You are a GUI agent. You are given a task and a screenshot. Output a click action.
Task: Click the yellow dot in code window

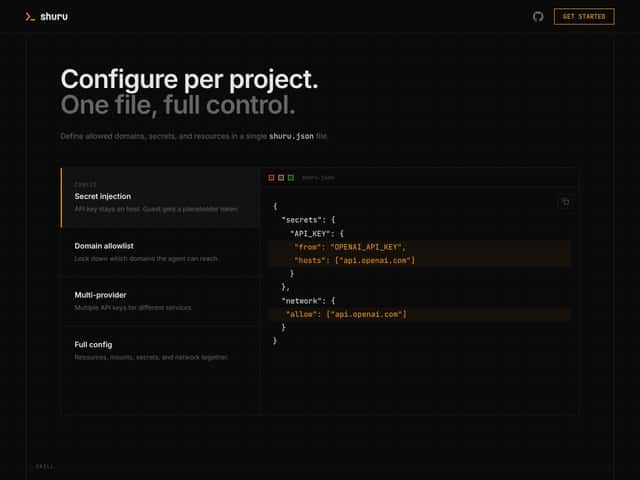tap(281, 178)
